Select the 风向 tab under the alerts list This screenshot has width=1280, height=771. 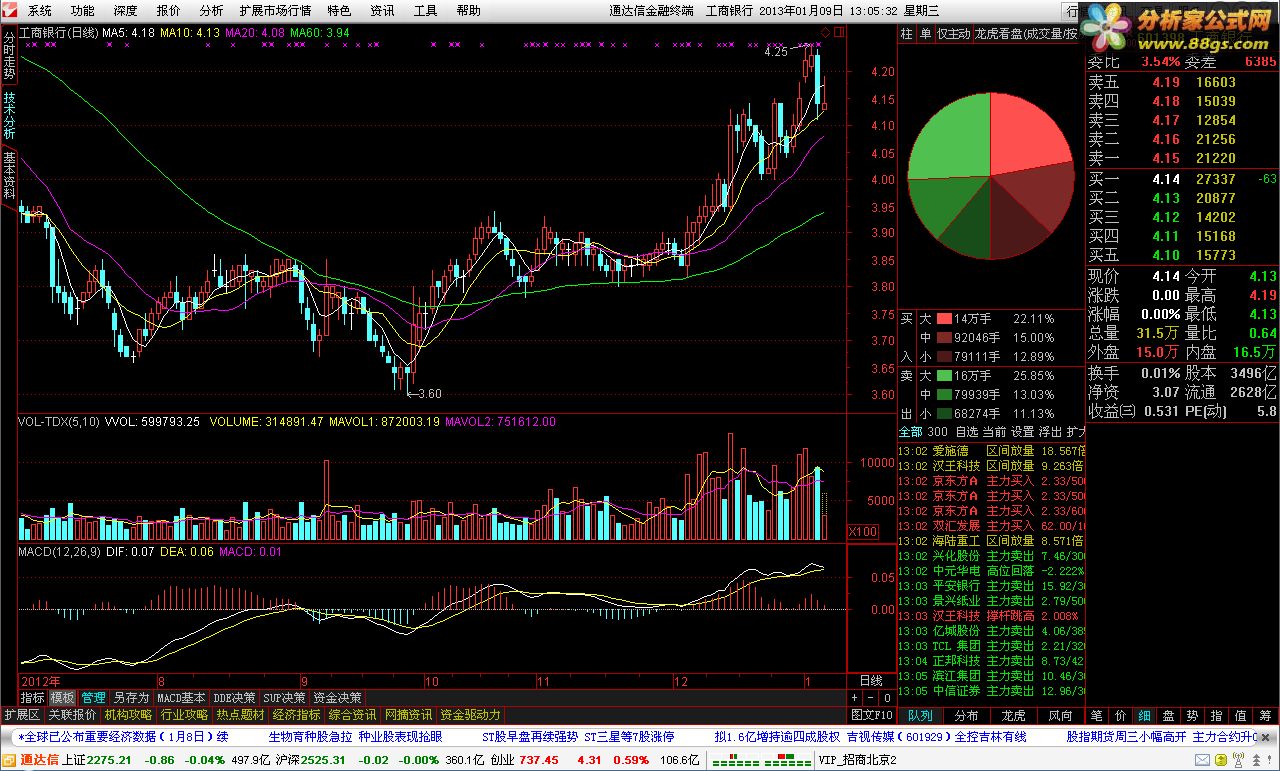coord(1060,715)
